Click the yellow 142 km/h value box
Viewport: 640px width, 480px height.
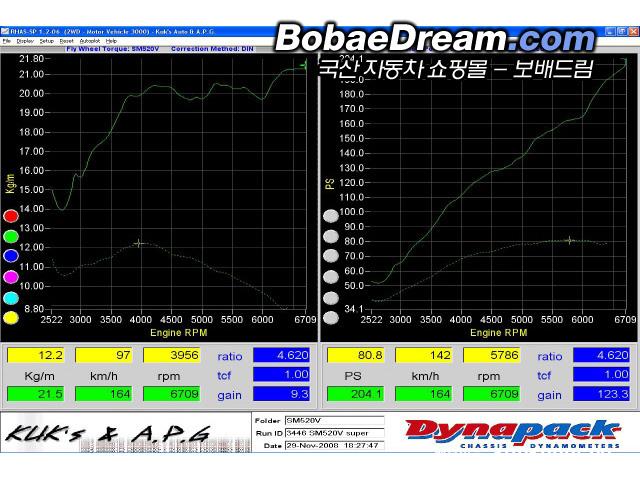[x=423, y=355]
